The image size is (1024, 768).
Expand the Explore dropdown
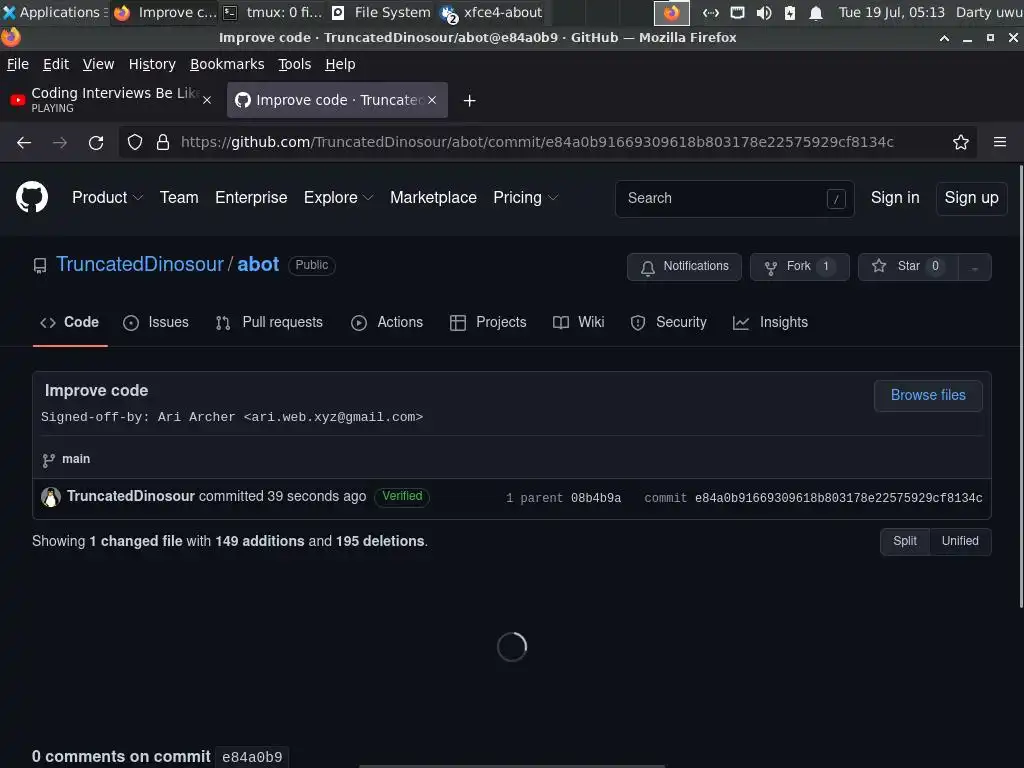click(338, 197)
